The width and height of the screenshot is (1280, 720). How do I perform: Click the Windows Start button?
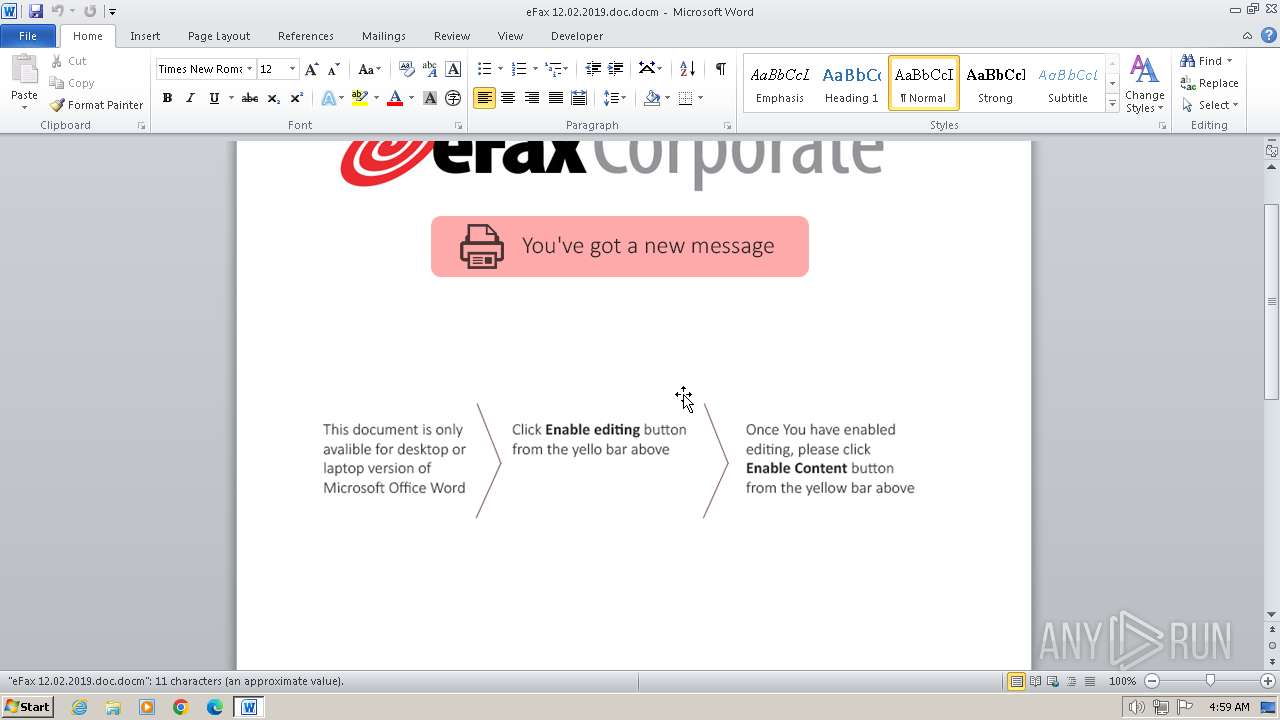tap(27, 707)
